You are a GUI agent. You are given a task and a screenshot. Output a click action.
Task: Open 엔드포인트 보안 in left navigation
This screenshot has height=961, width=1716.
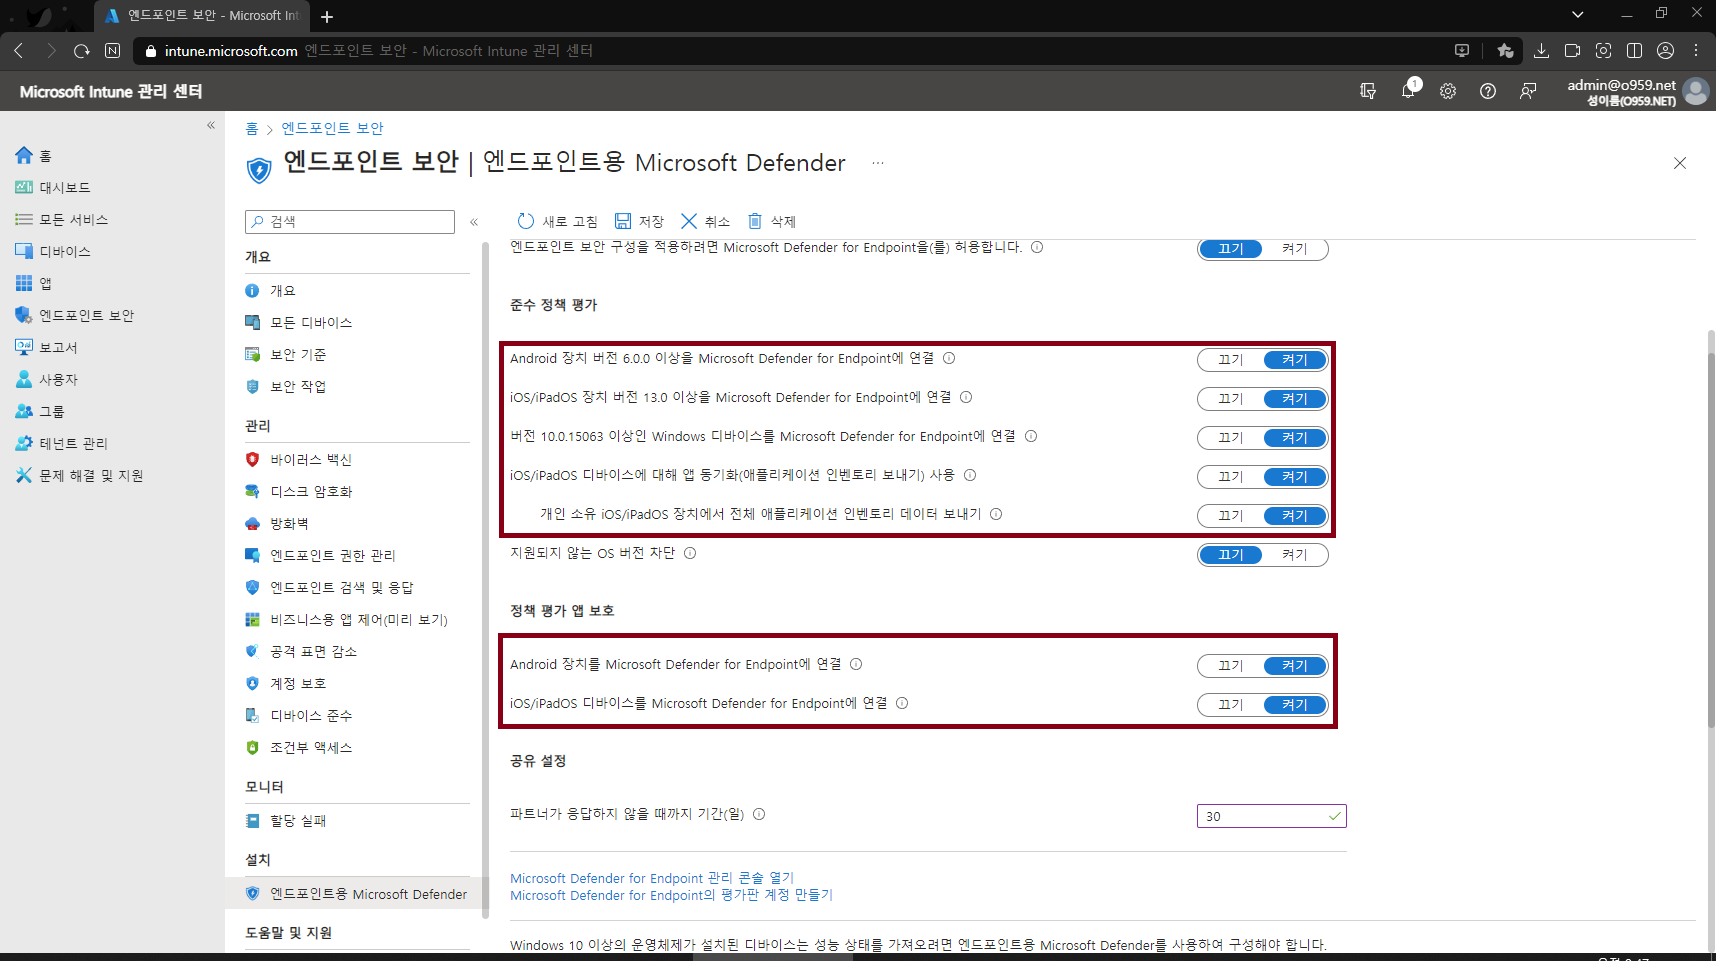coord(74,316)
